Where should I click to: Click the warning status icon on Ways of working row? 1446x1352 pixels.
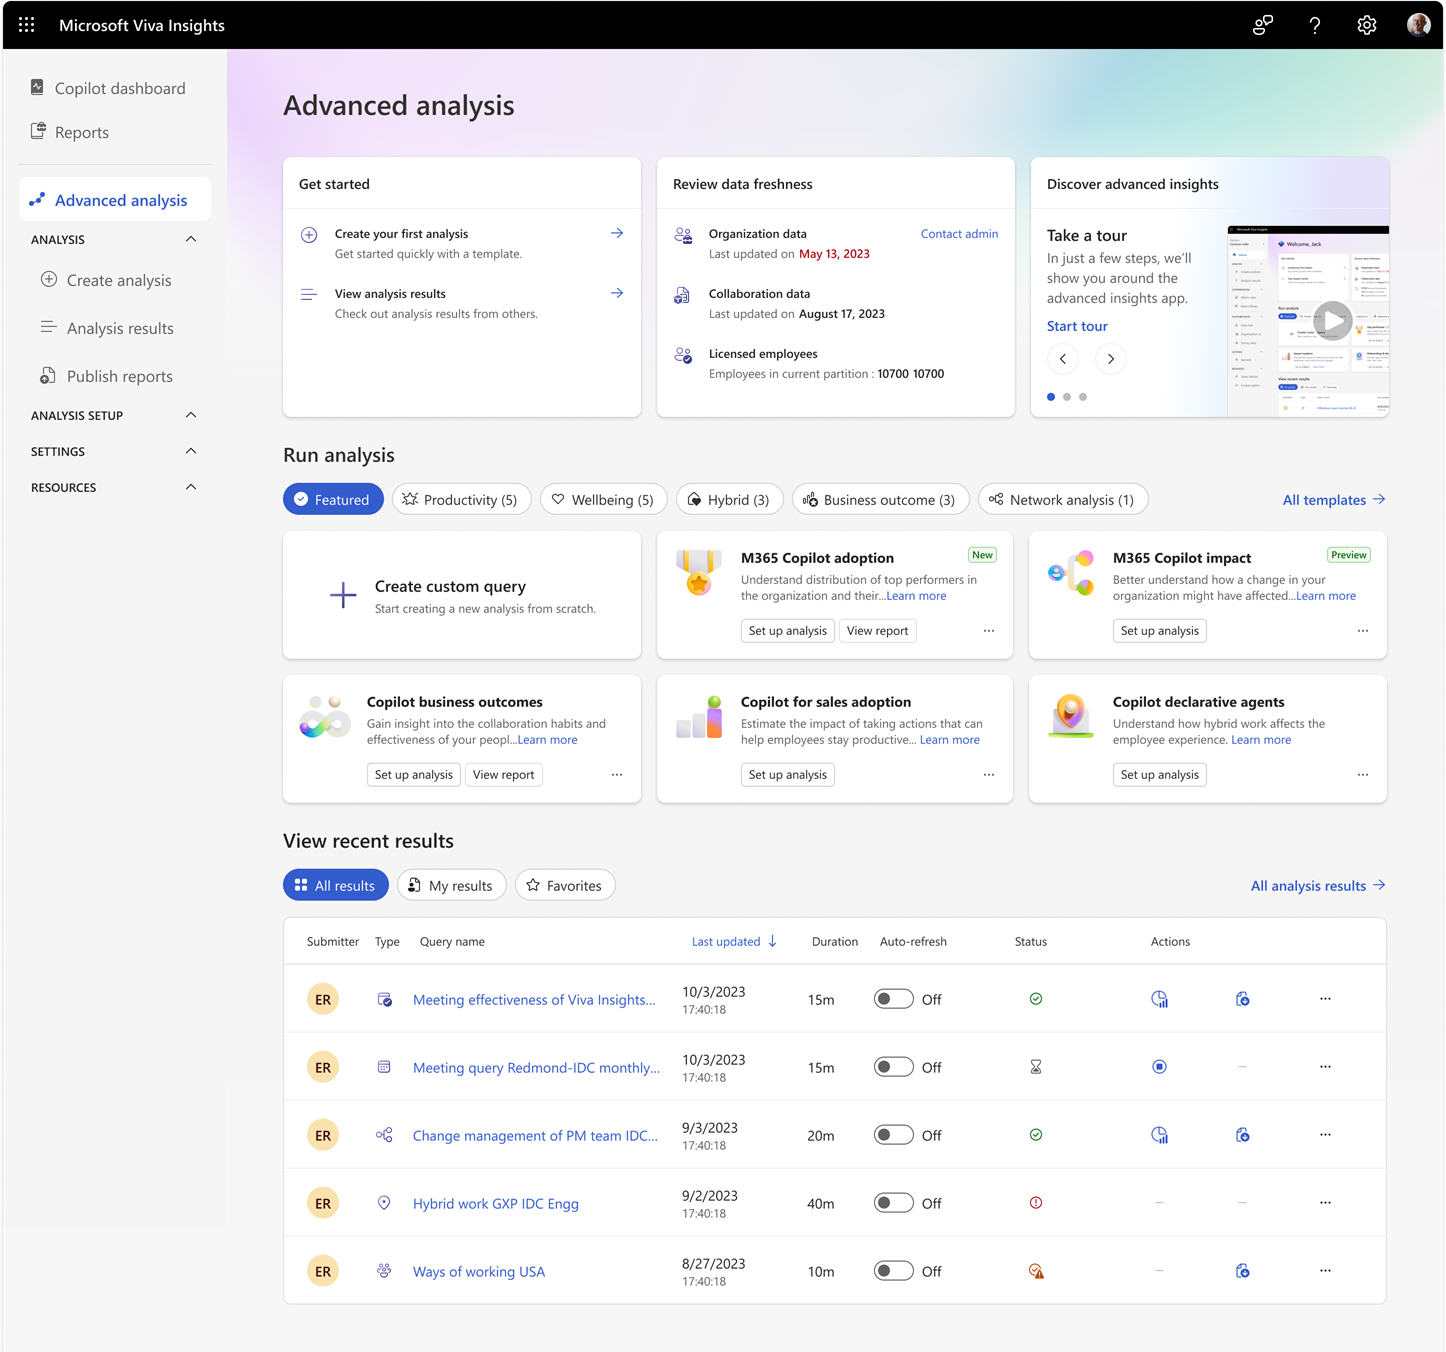pyautogui.click(x=1036, y=1271)
